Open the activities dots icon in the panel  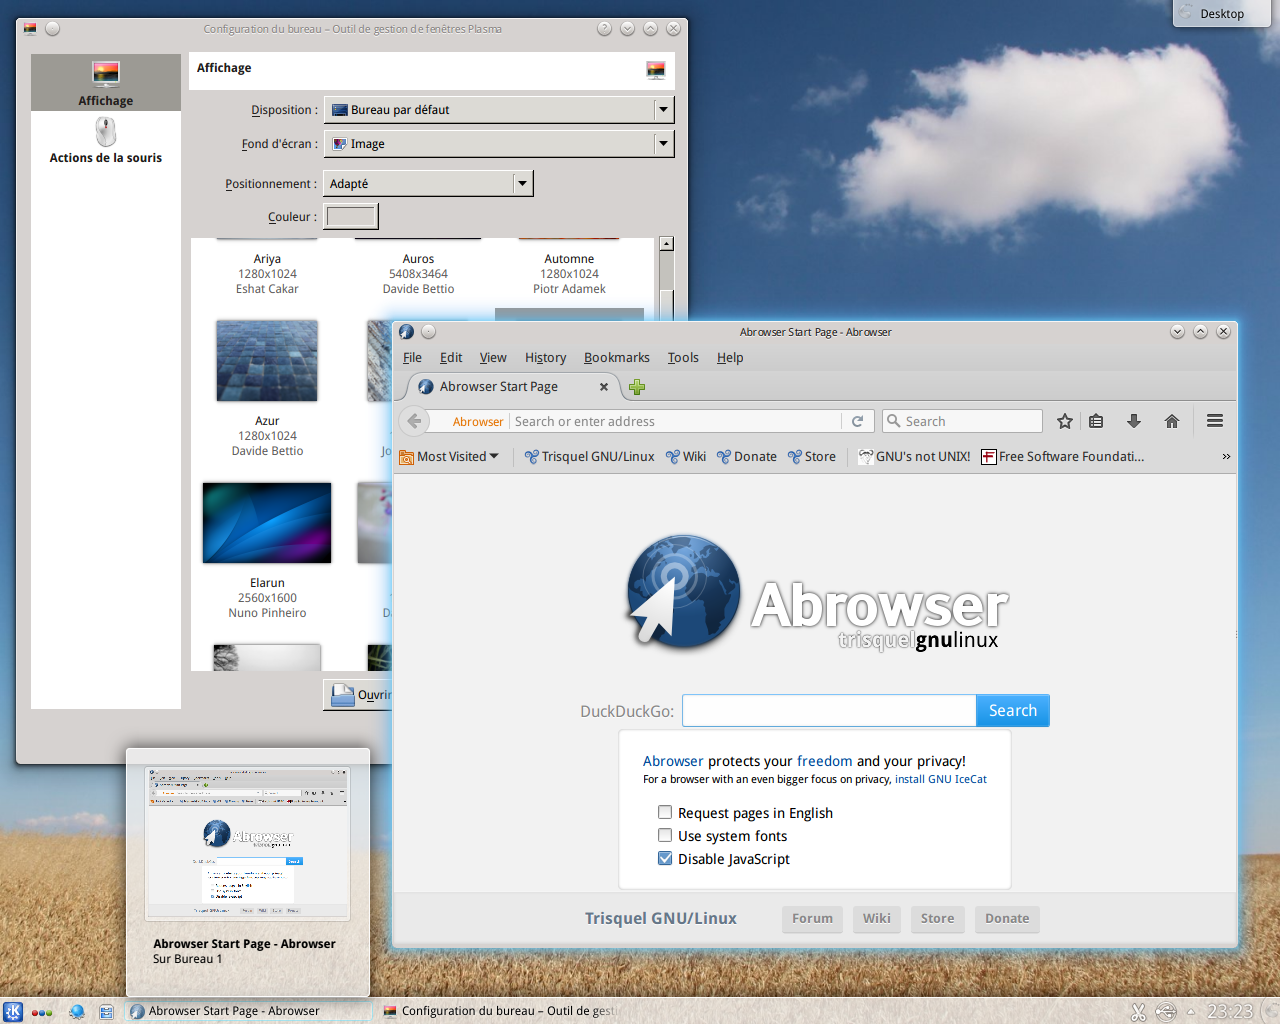tap(42, 1012)
